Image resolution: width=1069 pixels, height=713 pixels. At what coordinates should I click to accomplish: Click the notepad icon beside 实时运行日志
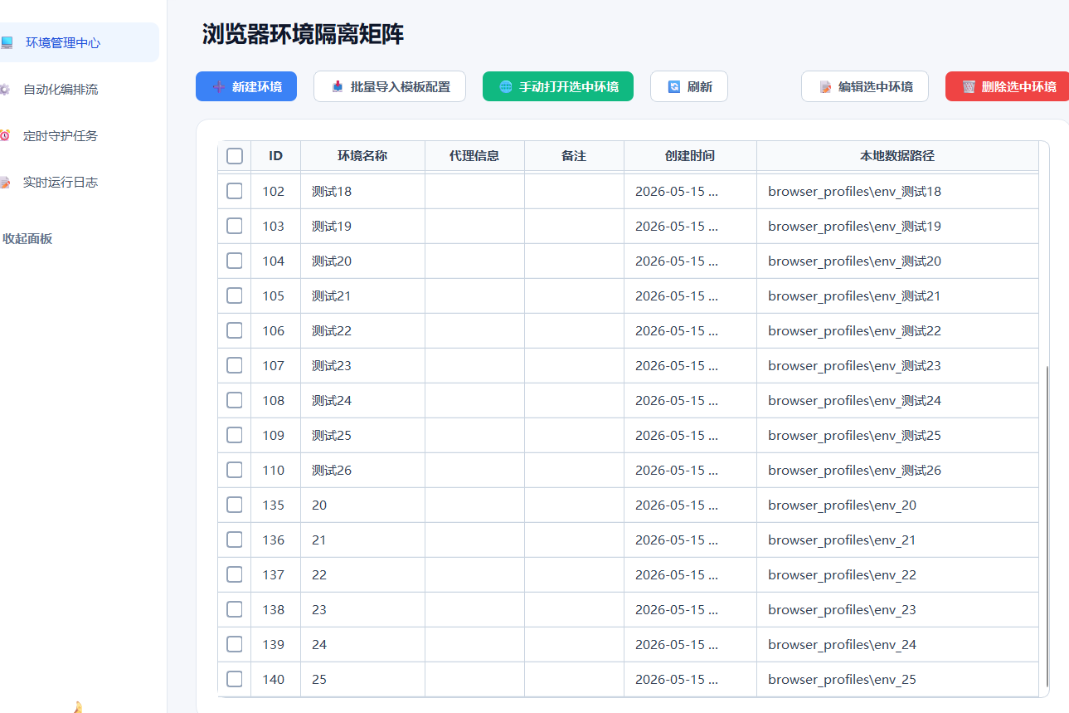point(5,182)
